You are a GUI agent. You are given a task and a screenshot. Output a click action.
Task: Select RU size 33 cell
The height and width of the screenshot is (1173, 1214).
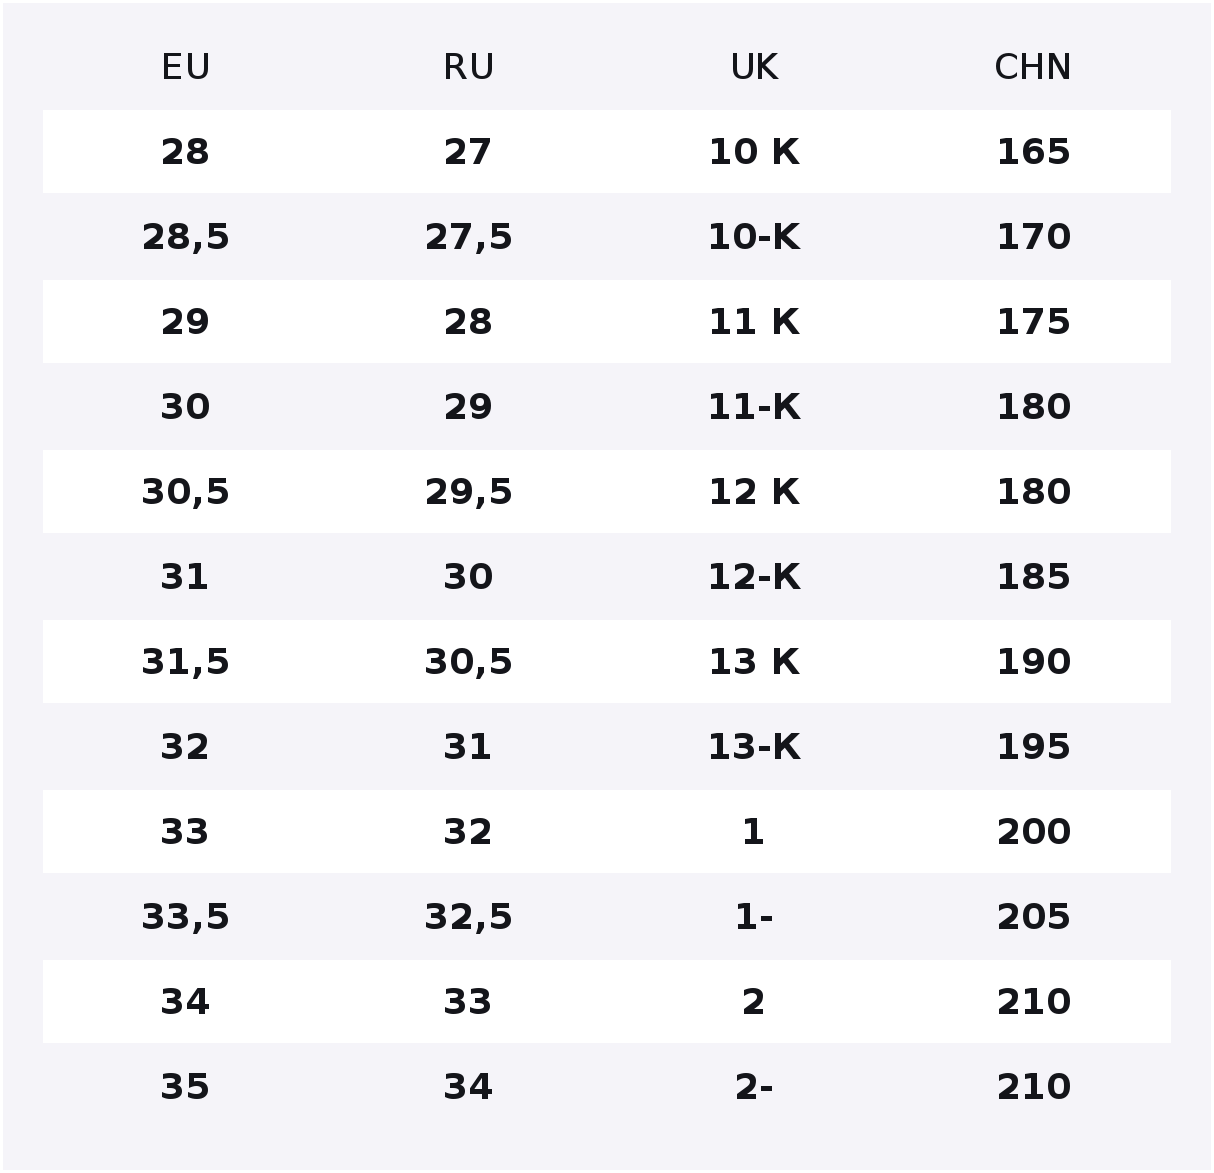click(x=468, y=1002)
